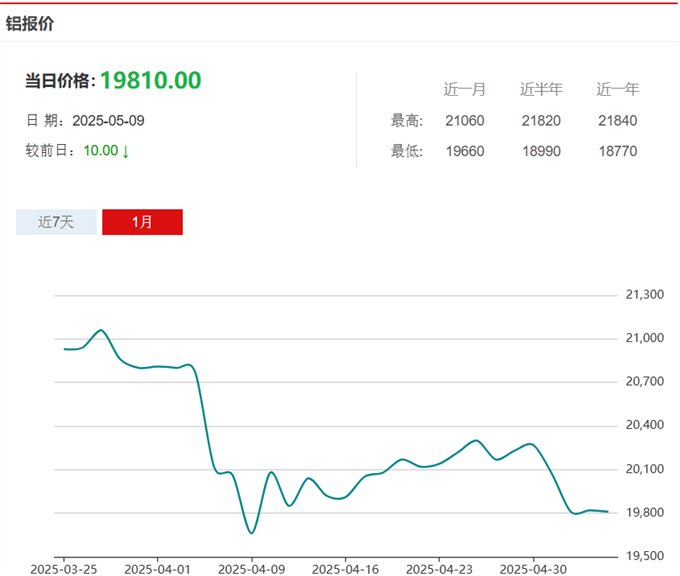The height and width of the screenshot is (576, 680).
Task: Click the 2025-04-09 x-axis label
Action: tap(251, 567)
